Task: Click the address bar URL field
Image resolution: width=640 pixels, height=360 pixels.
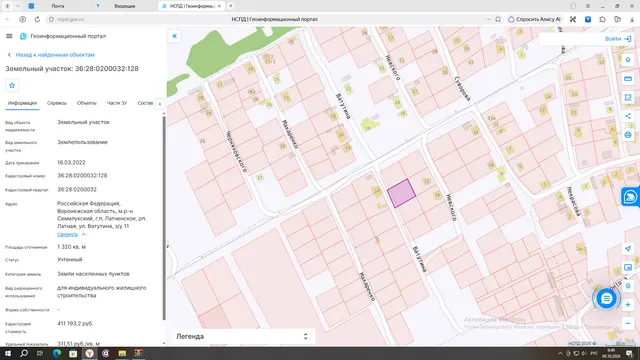Action: coord(274,19)
